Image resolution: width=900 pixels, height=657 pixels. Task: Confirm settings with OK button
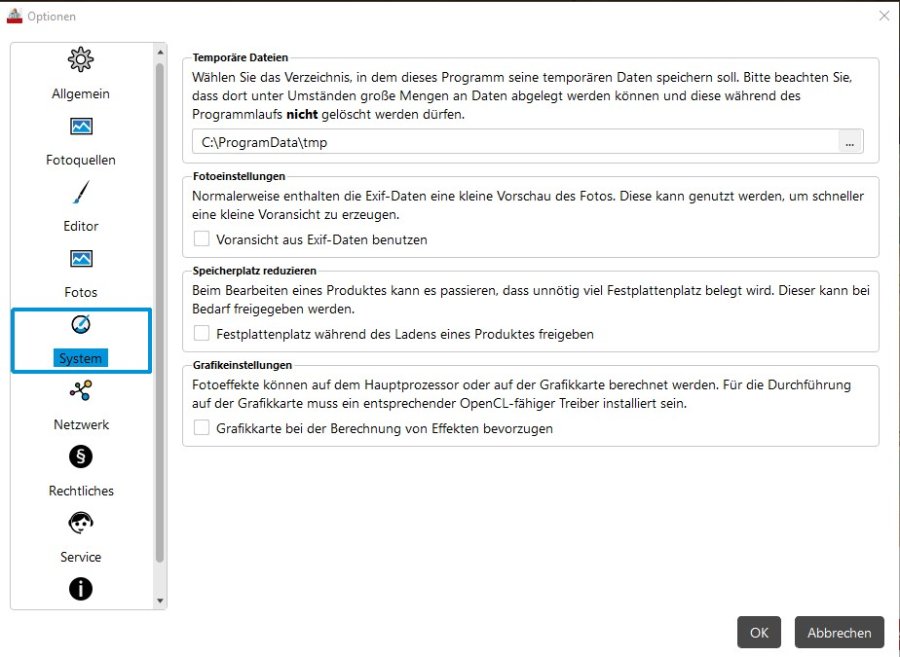point(759,632)
